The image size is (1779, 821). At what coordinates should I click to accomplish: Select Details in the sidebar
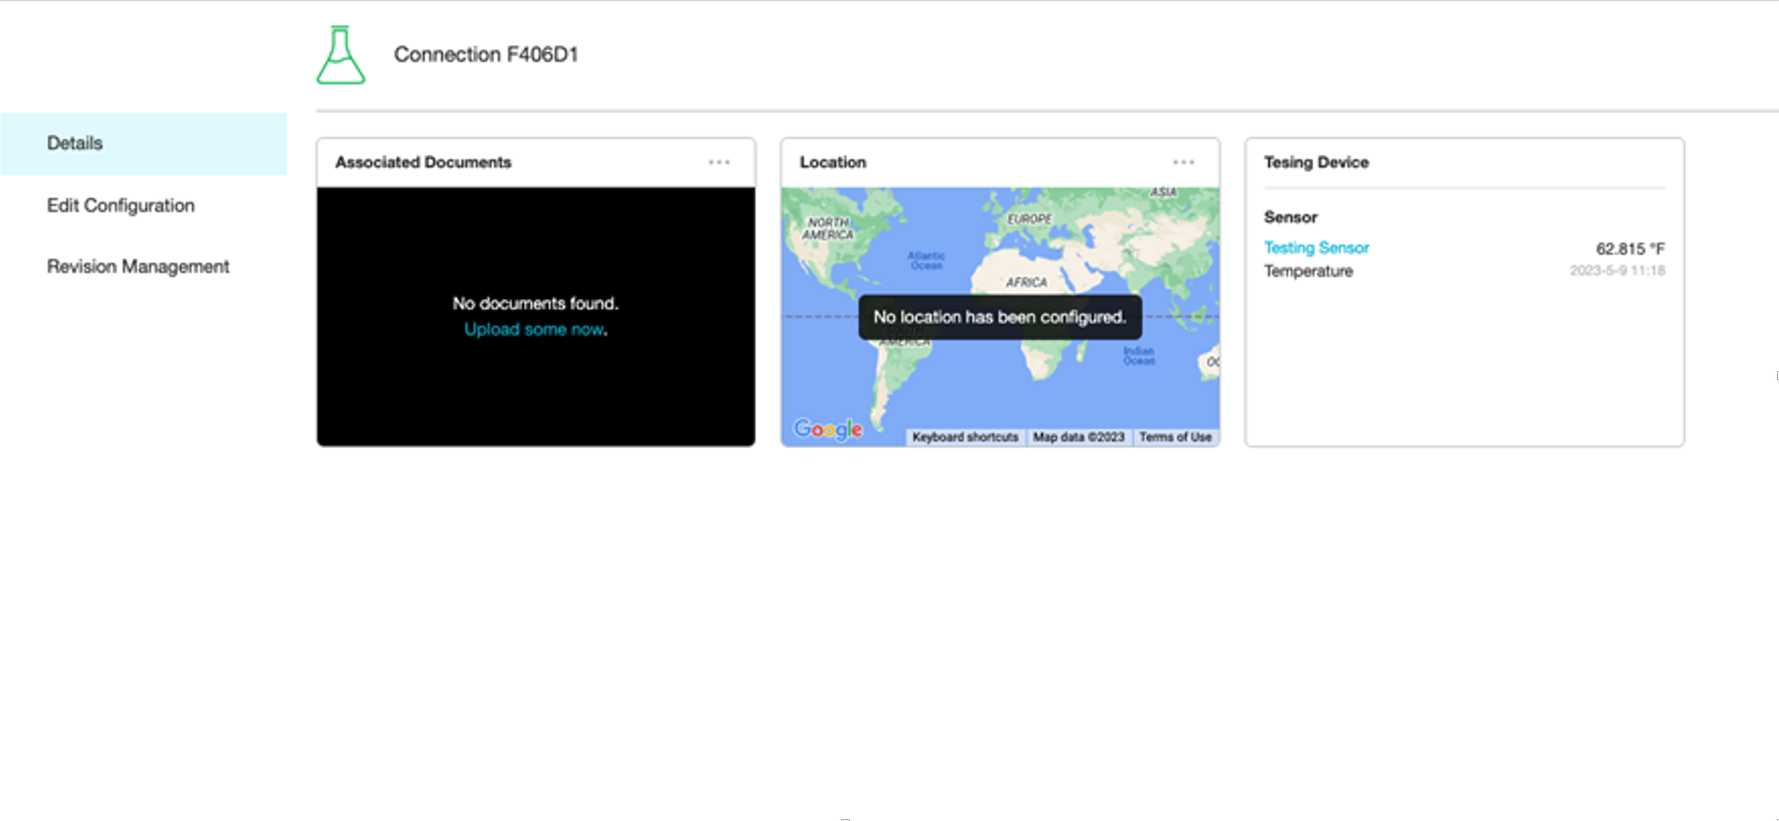(143, 143)
